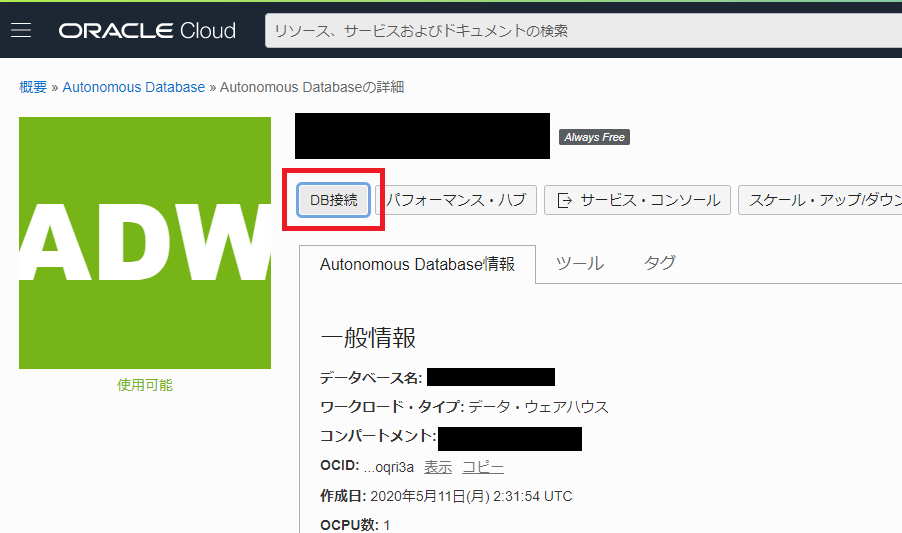Click the Oracle Cloud logo
This screenshot has width=902, height=533.
pos(147,30)
